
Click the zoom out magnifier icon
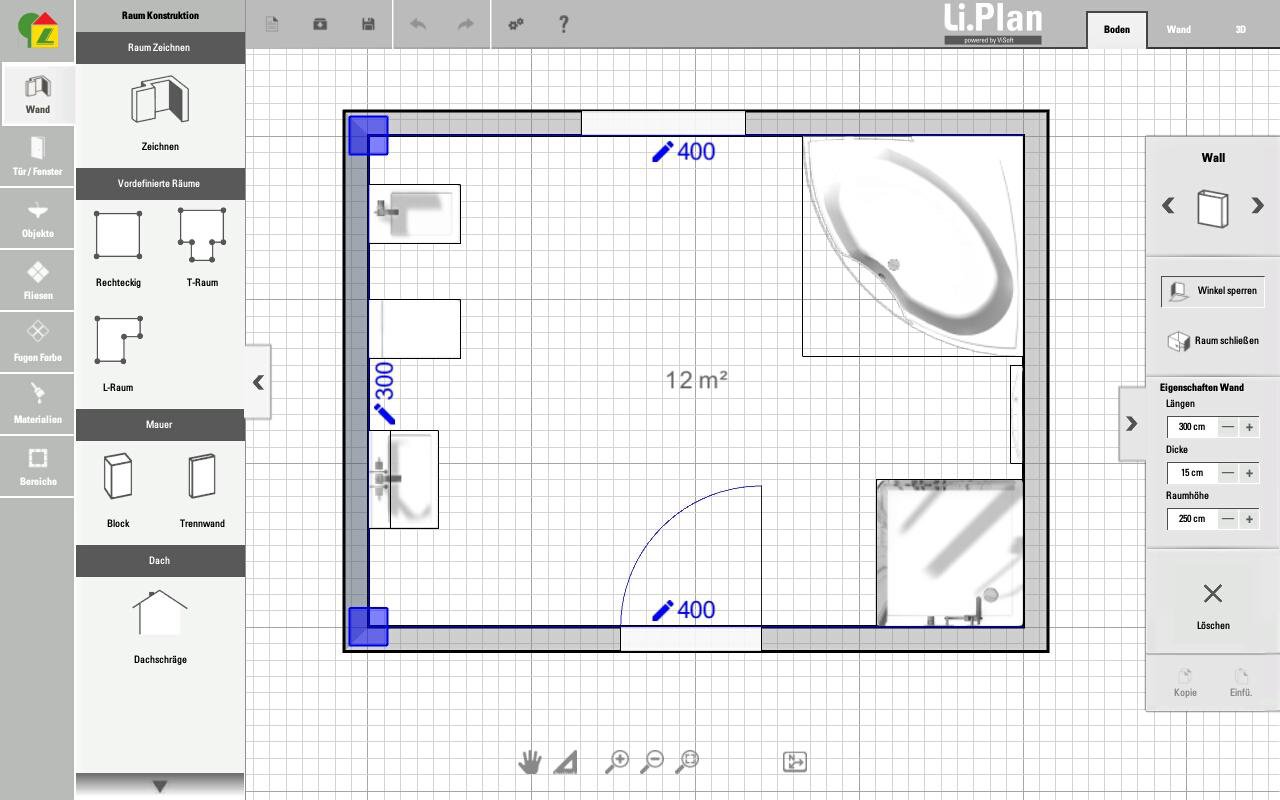[651, 762]
